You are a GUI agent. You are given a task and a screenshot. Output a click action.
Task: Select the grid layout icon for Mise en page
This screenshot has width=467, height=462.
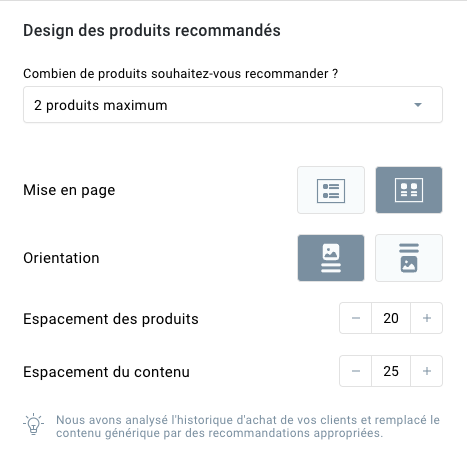click(x=409, y=190)
